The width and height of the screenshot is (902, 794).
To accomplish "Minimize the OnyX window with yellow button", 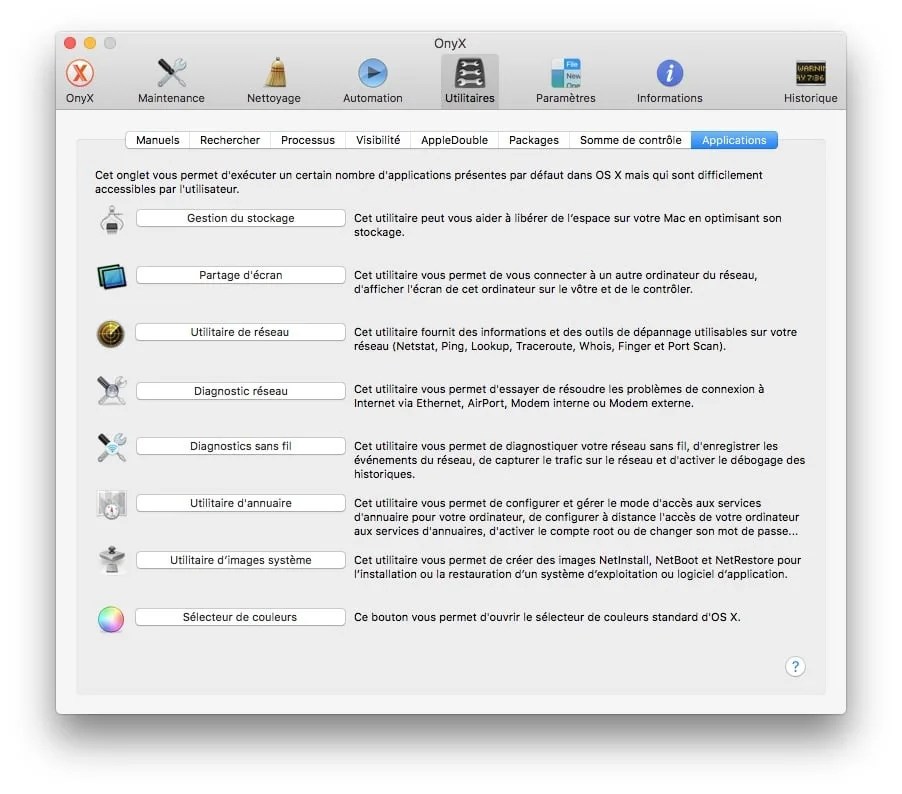I will pos(90,43).
